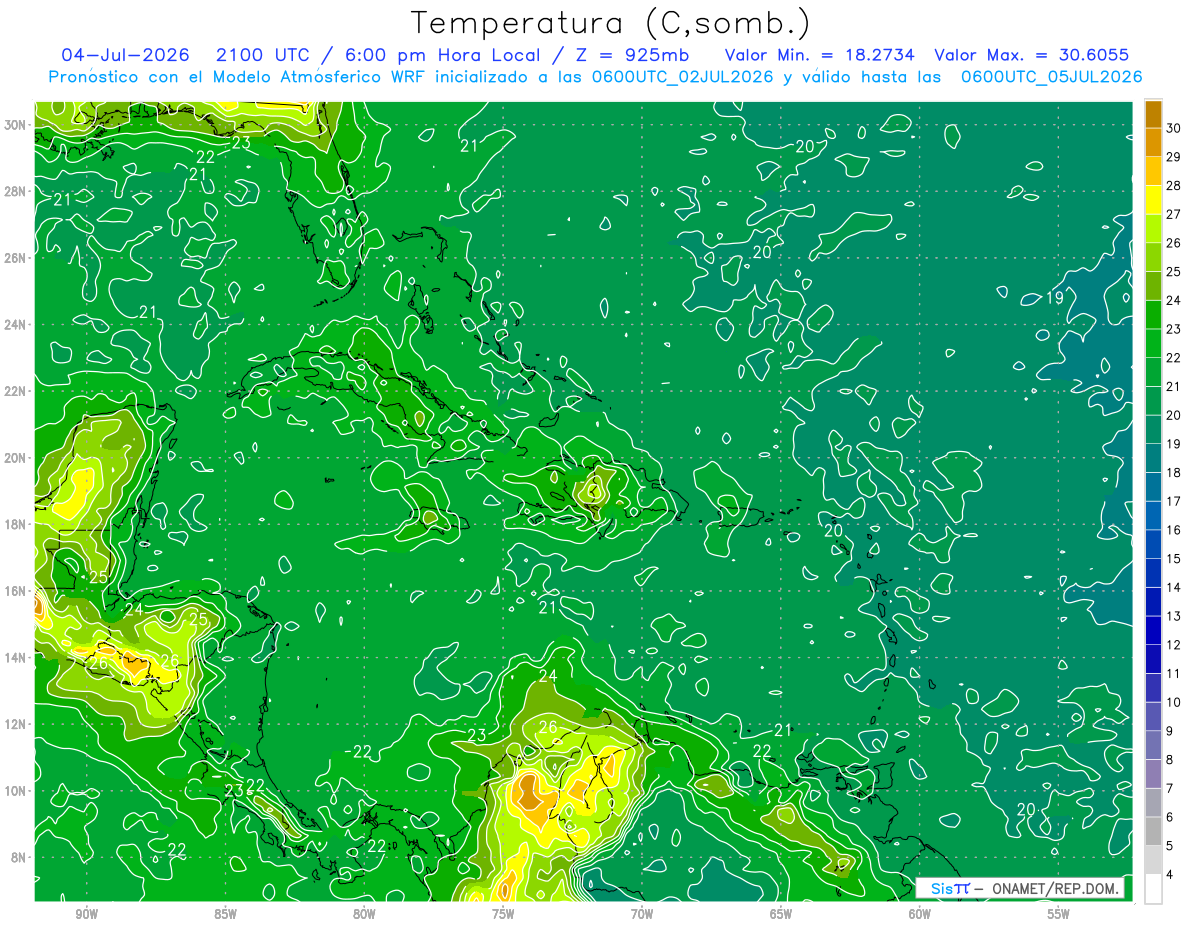Click the "19" contour label on the map
Image resolution: width=1200 pixels, height=927 pixels.
[1055, 297]
